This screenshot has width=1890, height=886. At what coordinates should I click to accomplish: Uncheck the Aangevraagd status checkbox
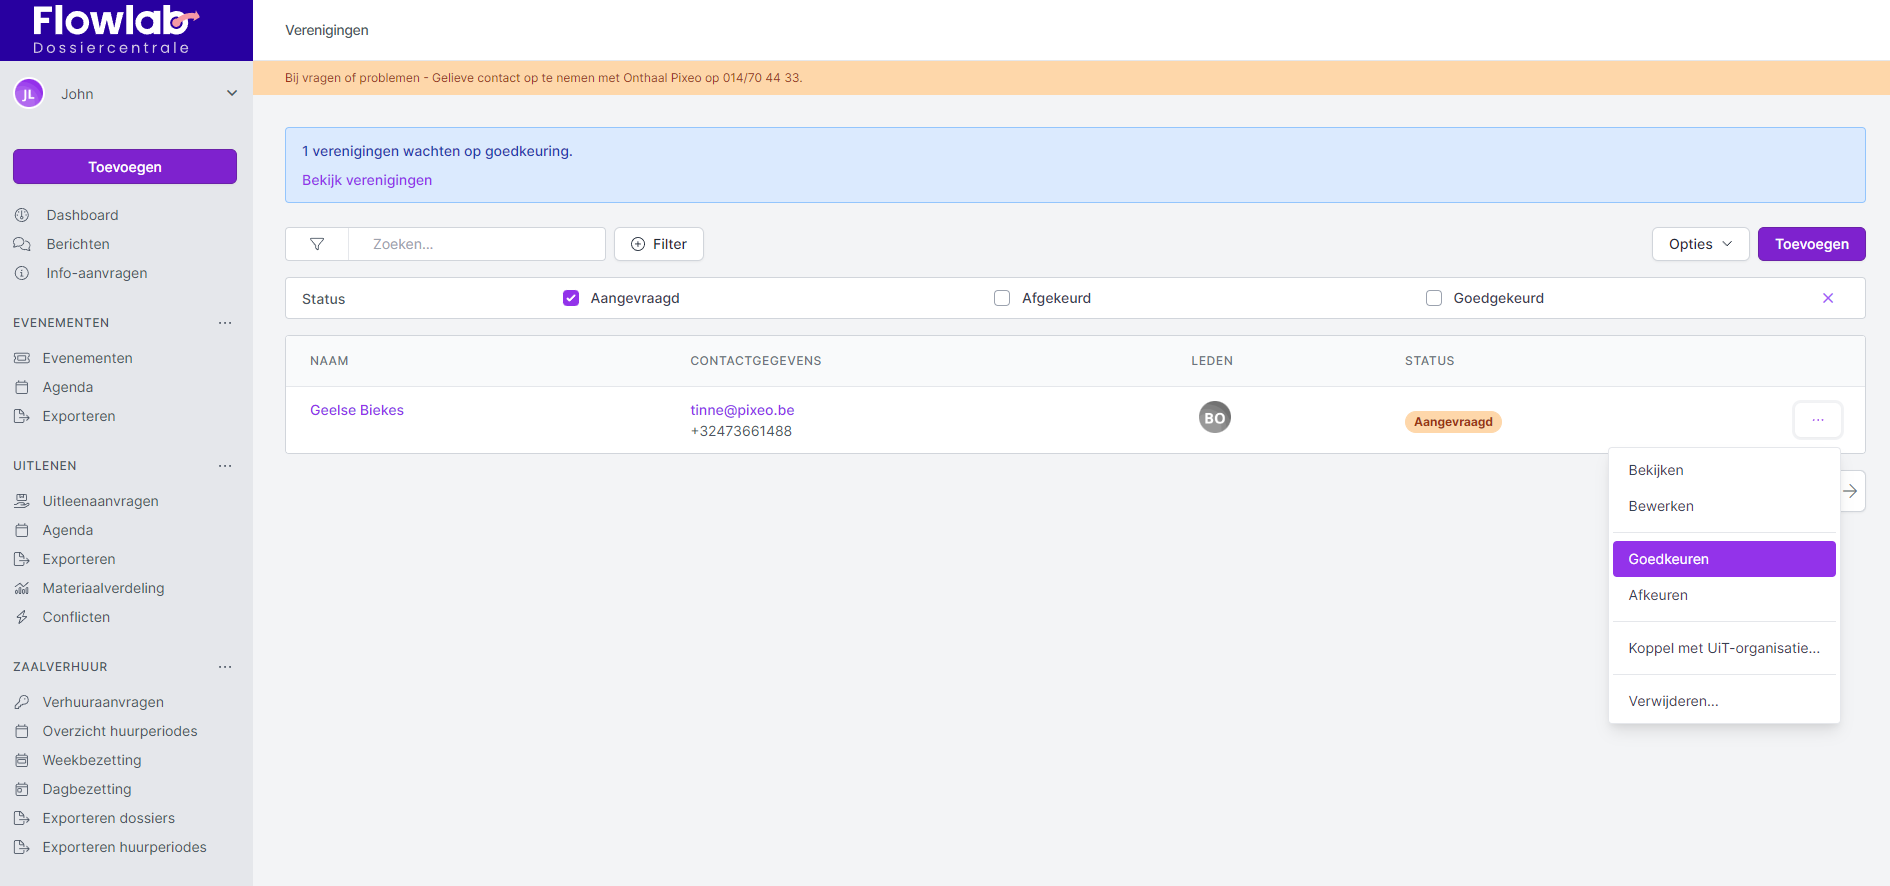pyautogui.click(x=571, y=298)
